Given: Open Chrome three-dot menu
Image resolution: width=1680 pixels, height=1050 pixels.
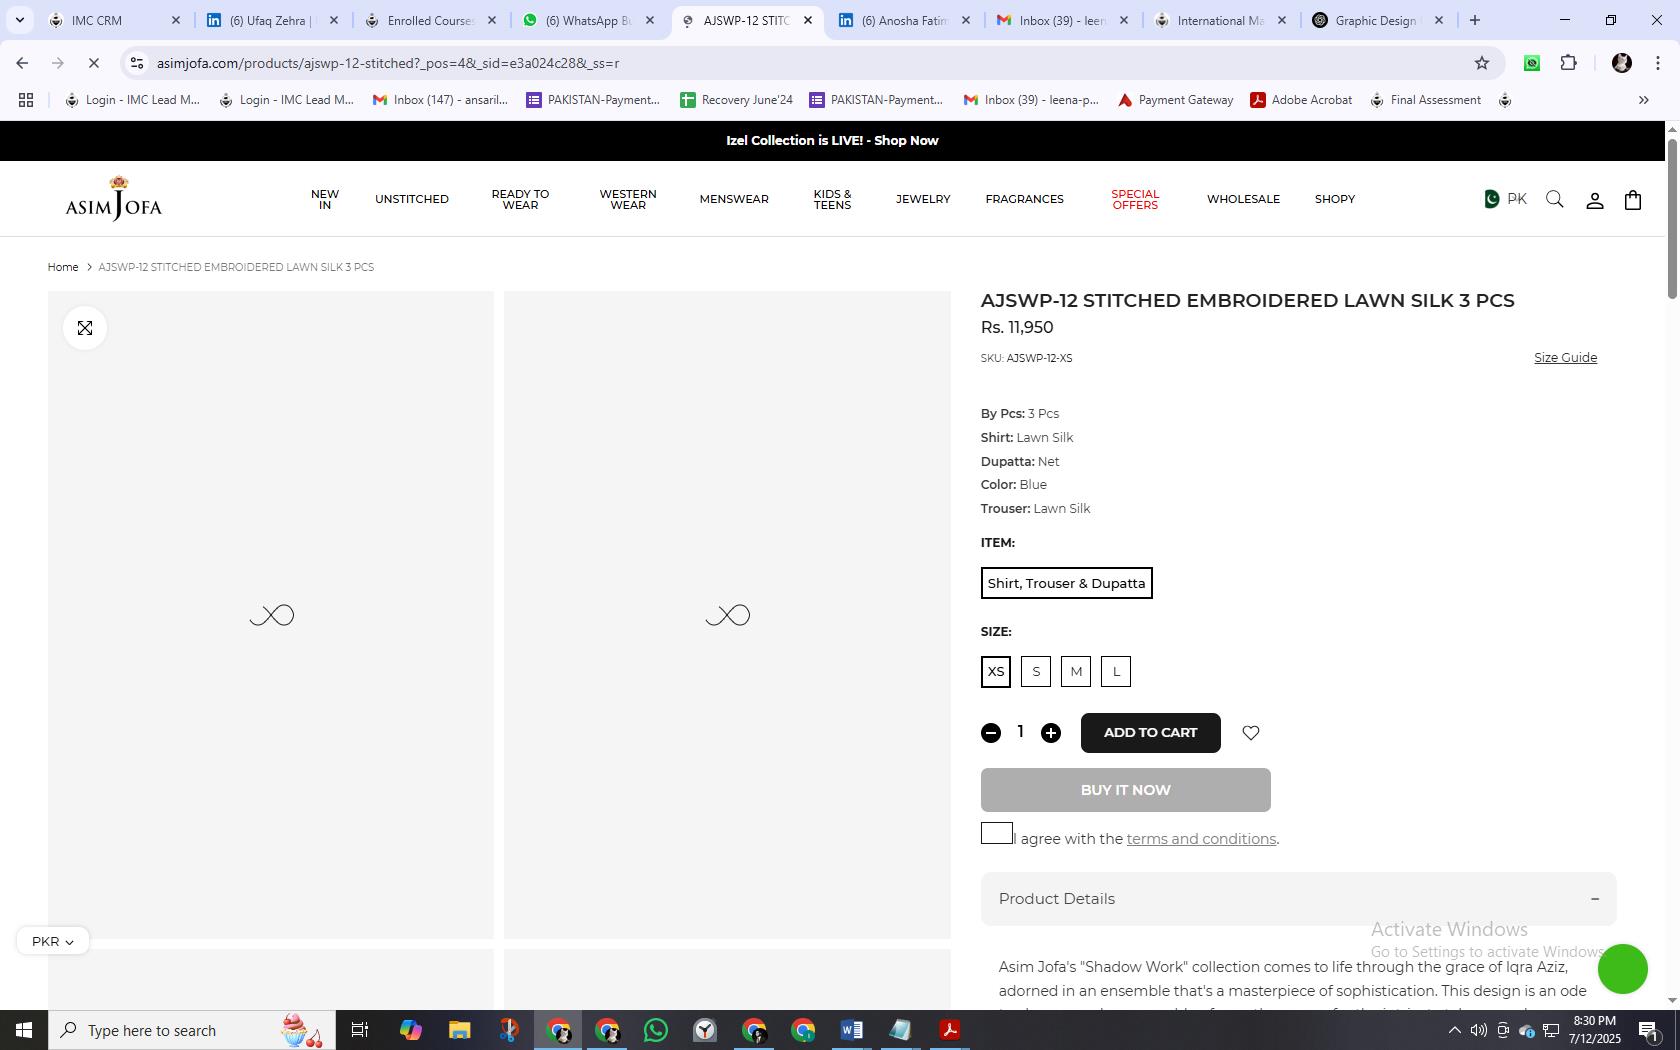Looking at the screenshot, I should pos(1658,63).
